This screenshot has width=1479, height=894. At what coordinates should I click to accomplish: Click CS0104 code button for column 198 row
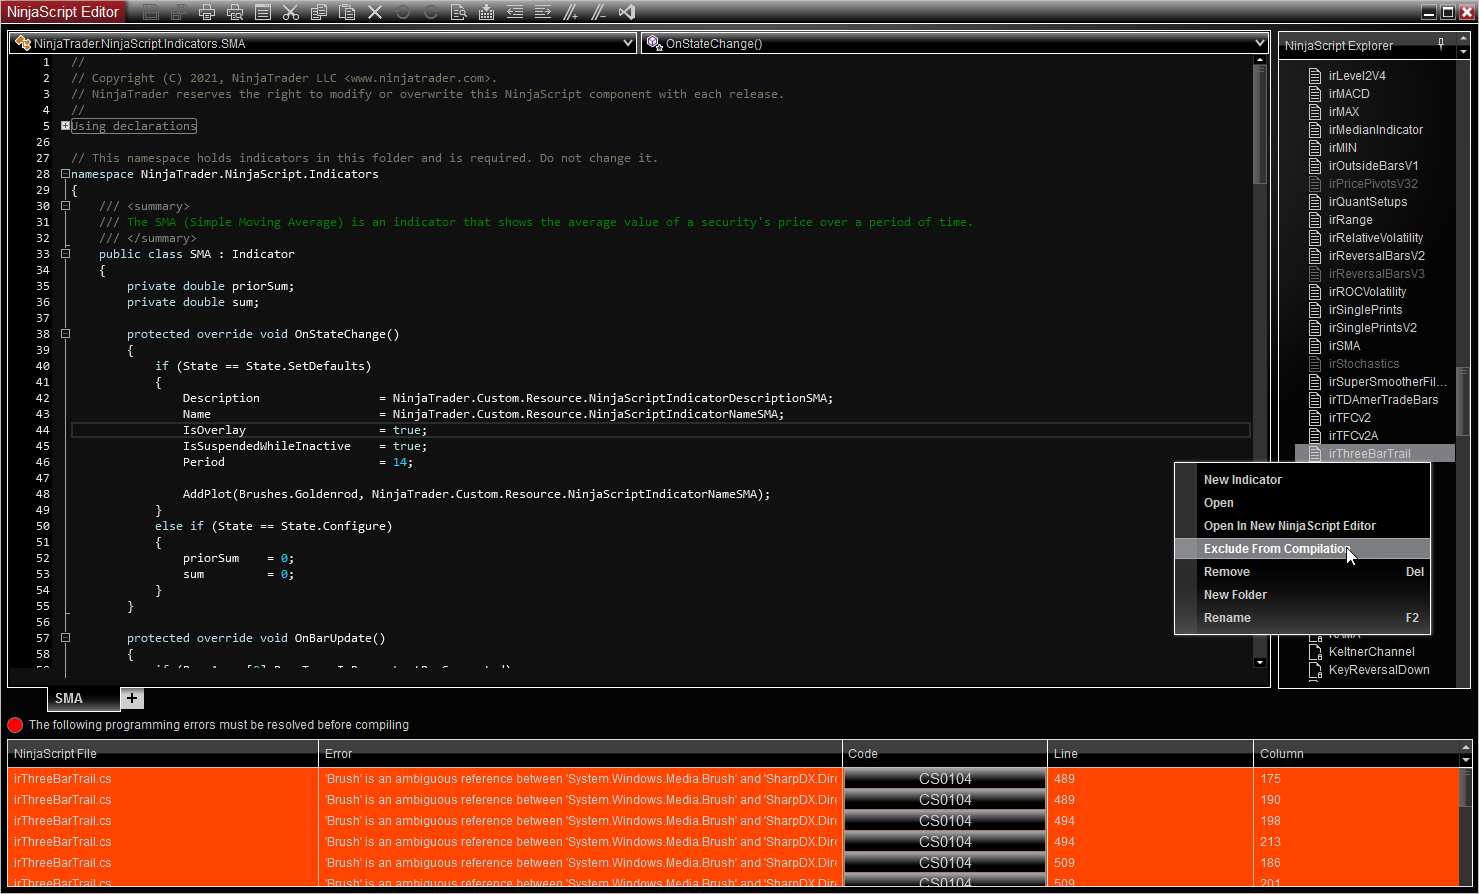tap(945, 821)
